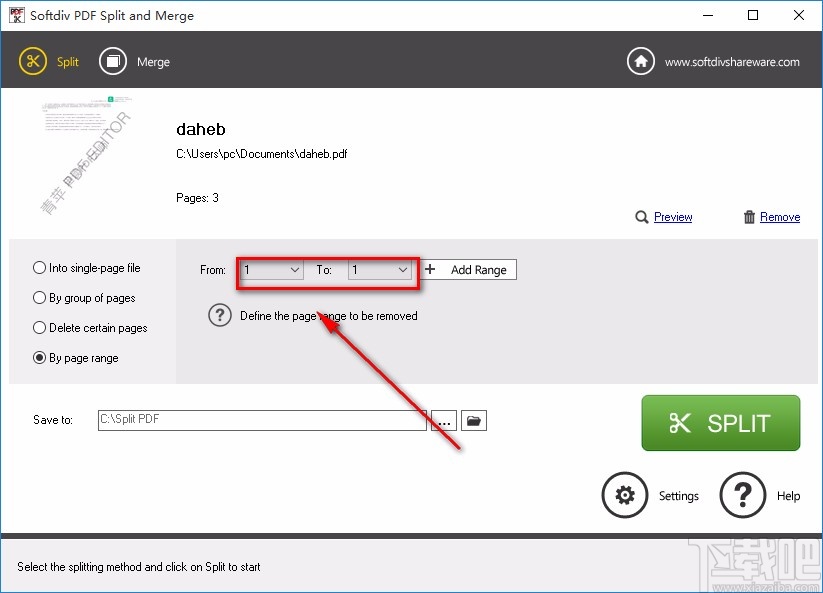
Task: Choose Into single-page file option
Action: [87, 268]
